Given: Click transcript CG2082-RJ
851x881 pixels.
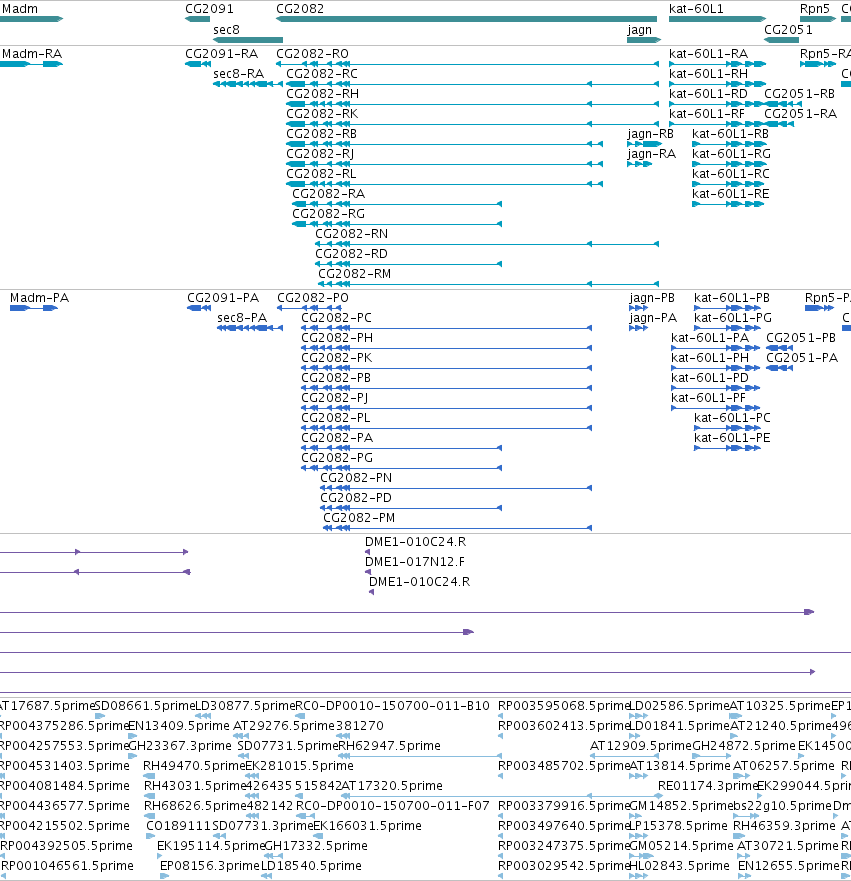Looking at the screenshot, I should pos(320,154).
